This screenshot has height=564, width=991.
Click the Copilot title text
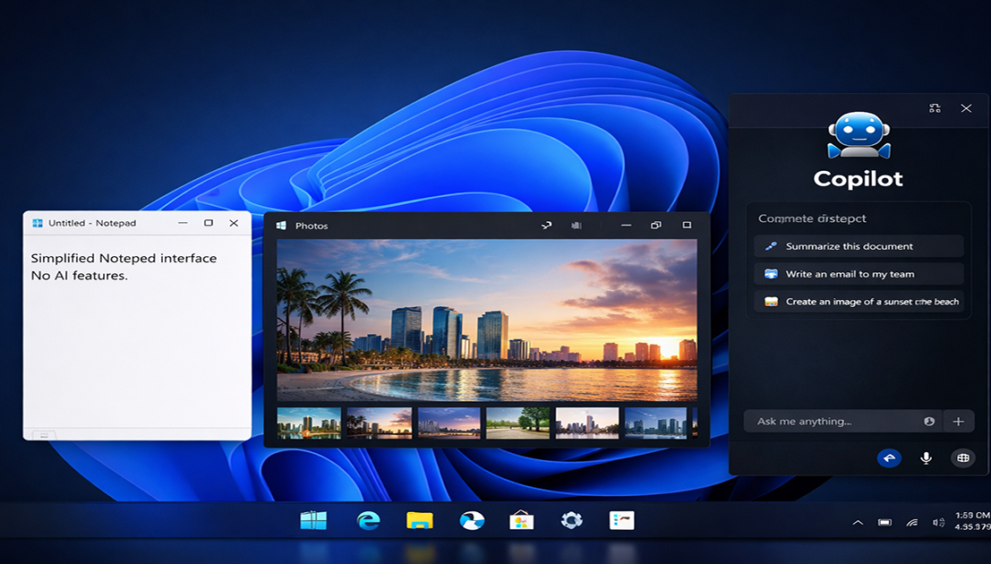click(x=858, y=179)
